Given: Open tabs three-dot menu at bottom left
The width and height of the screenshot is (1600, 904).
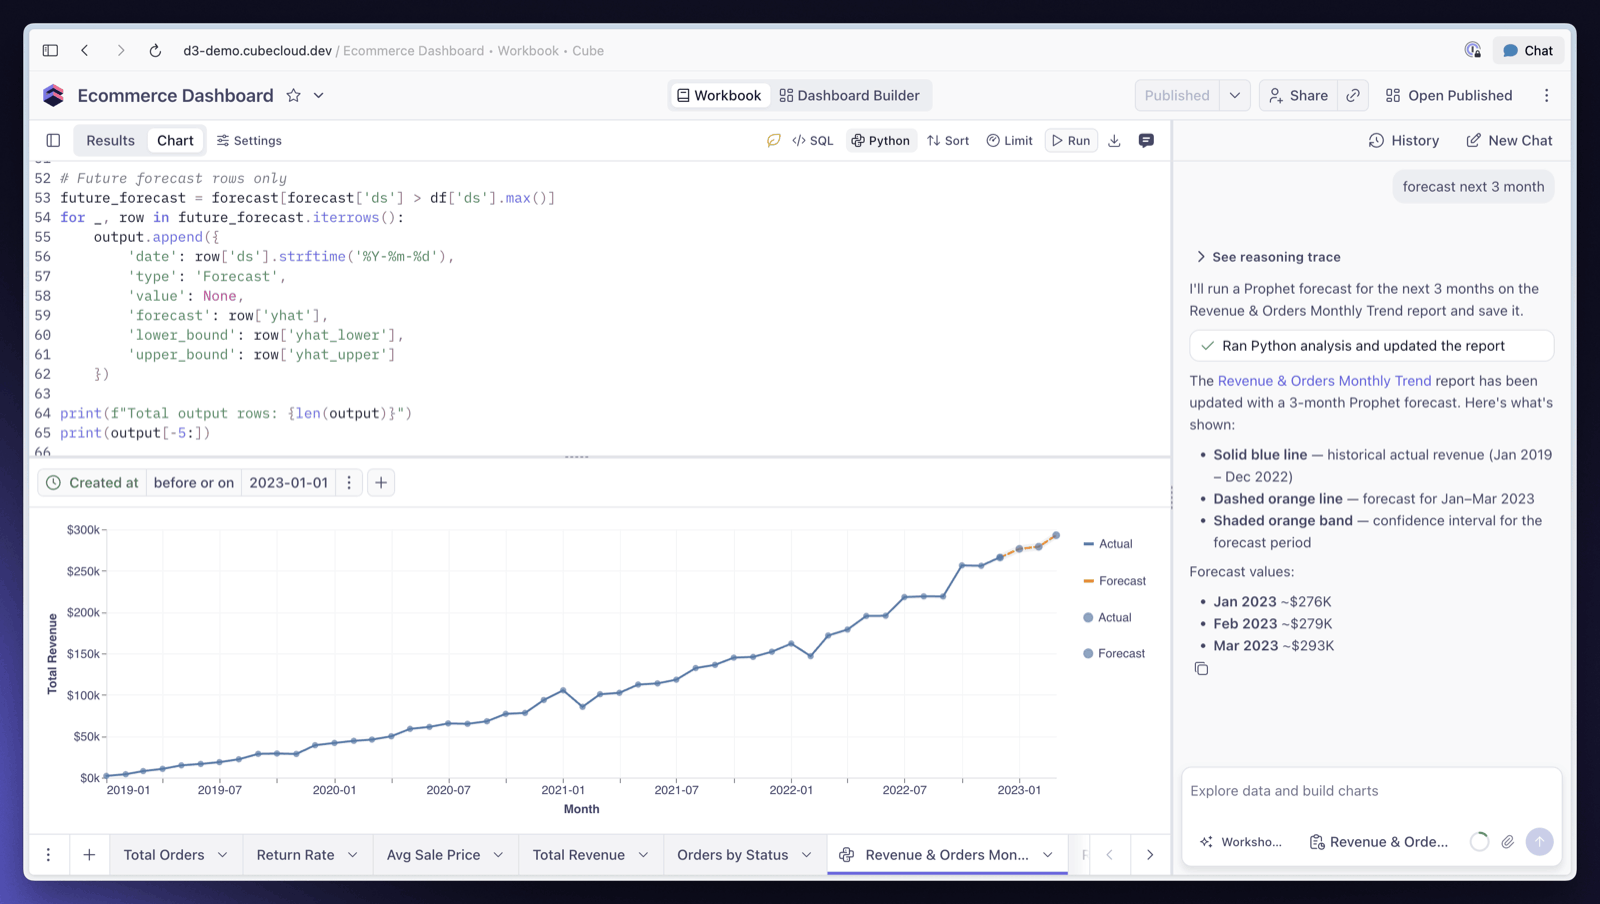Looking at the screenshot, I should [48, 855].
